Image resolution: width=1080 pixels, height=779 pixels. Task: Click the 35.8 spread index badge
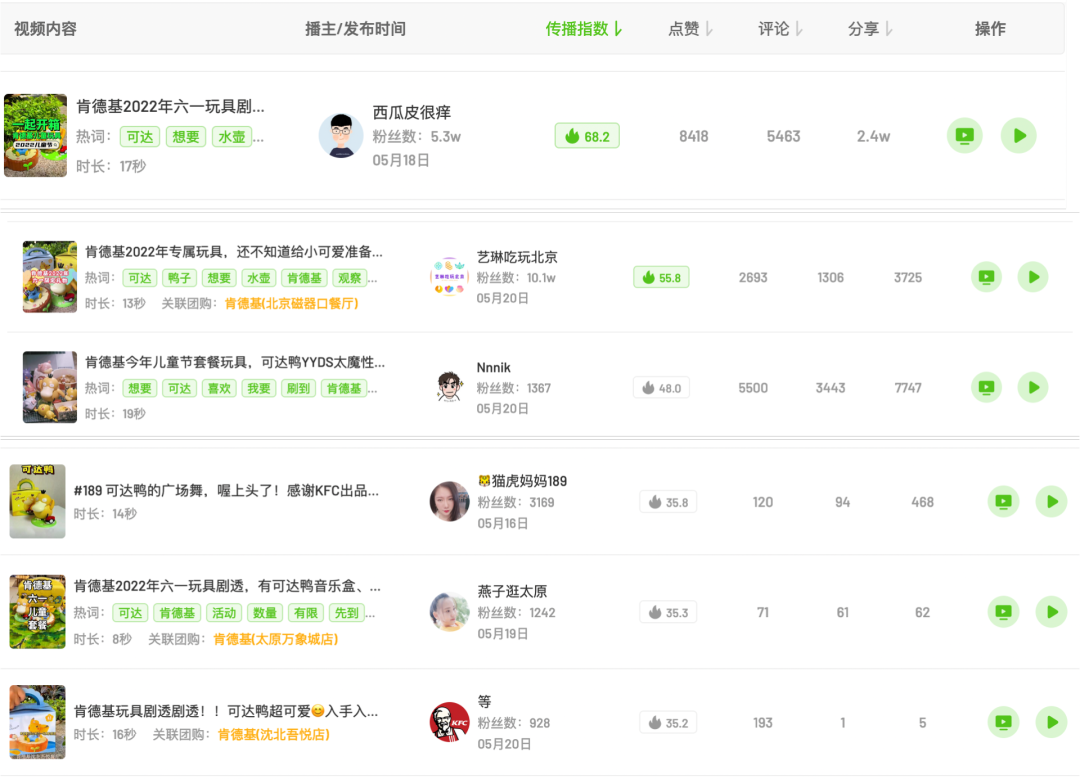668,502
